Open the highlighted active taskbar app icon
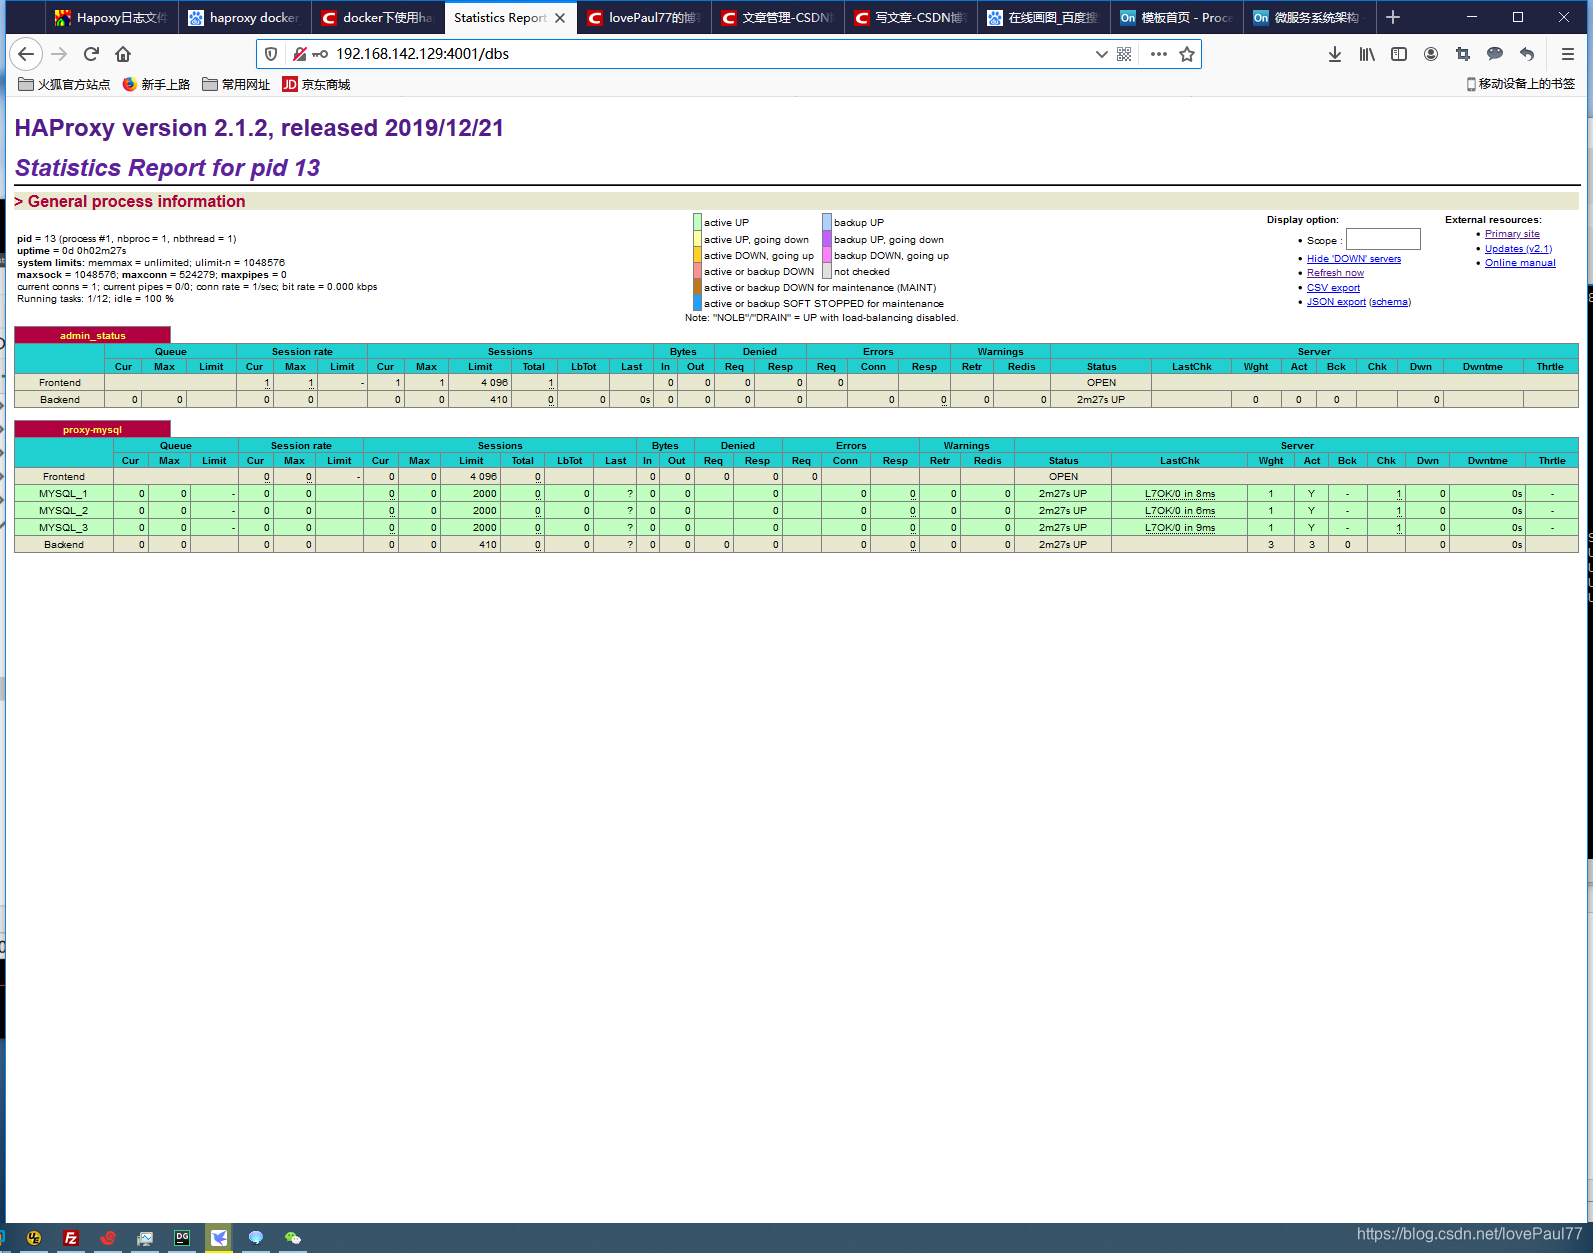The image size is (1593, 1253). (219, 1238)
